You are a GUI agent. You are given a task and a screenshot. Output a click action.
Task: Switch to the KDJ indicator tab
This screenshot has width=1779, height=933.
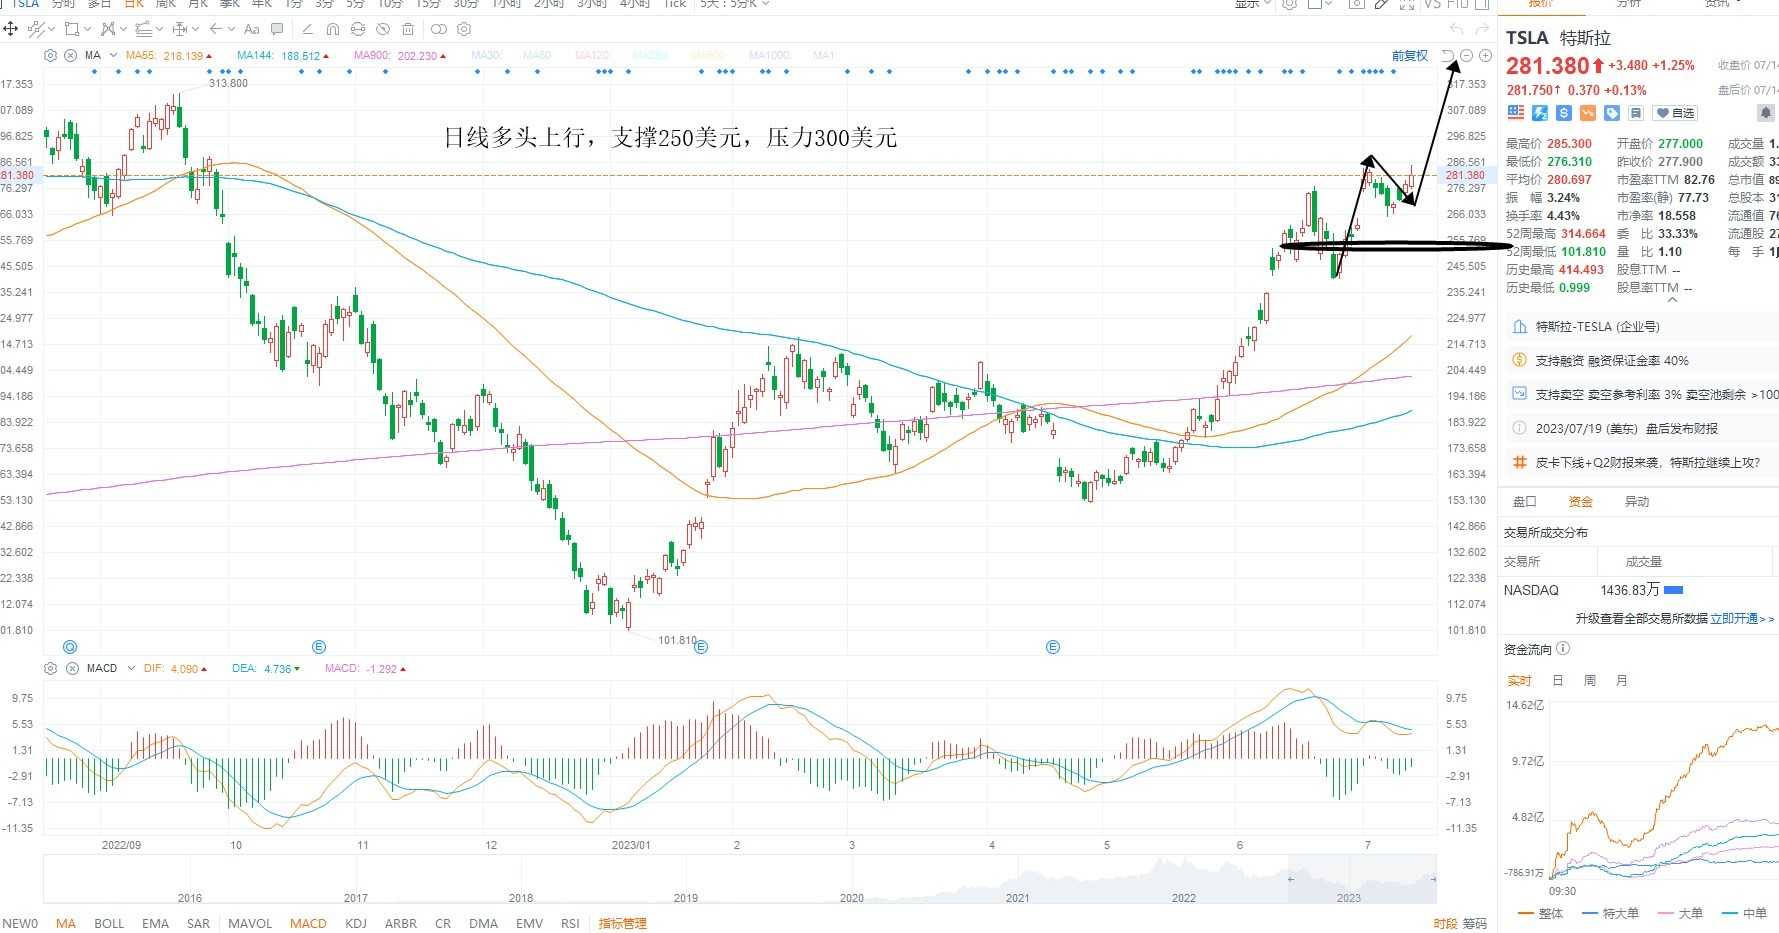coord(356,923)
